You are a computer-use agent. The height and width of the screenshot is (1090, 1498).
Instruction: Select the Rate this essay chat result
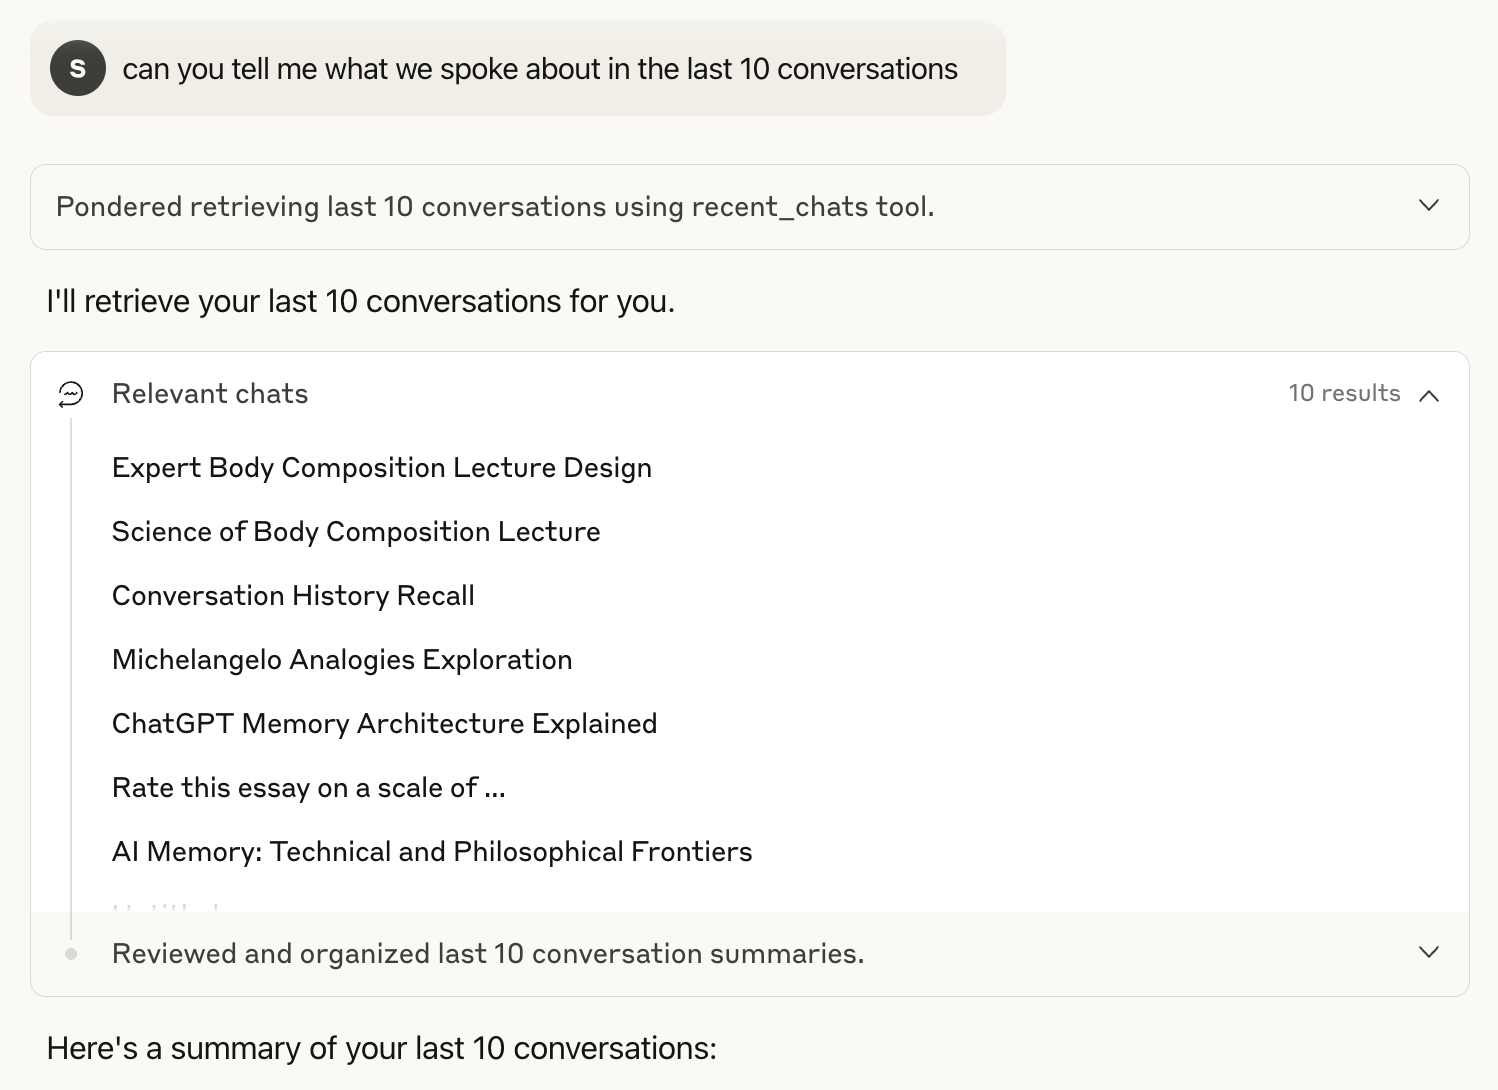308,788
